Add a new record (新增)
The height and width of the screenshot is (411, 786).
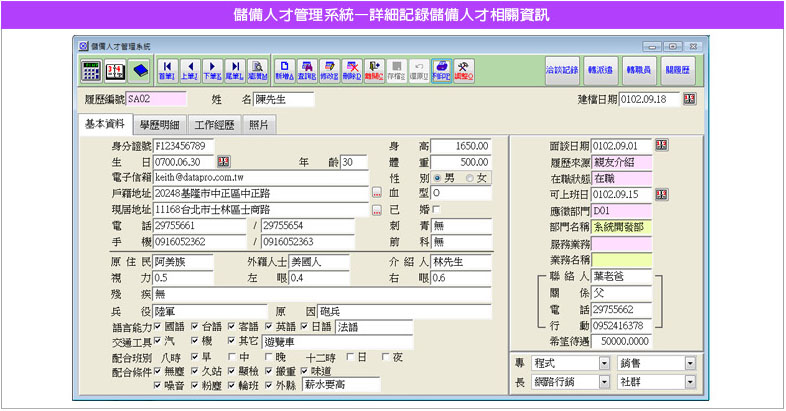click(x=284, y=70)
